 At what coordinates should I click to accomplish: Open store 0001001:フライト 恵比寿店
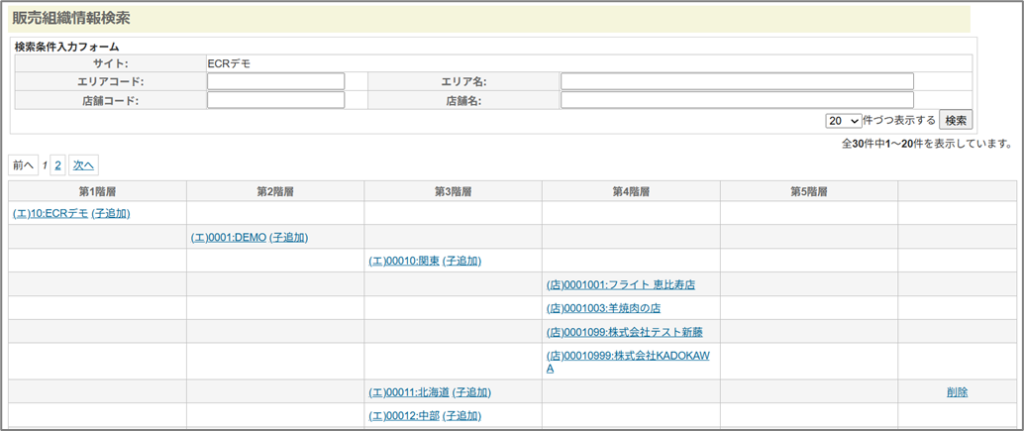tap(620, 285)
